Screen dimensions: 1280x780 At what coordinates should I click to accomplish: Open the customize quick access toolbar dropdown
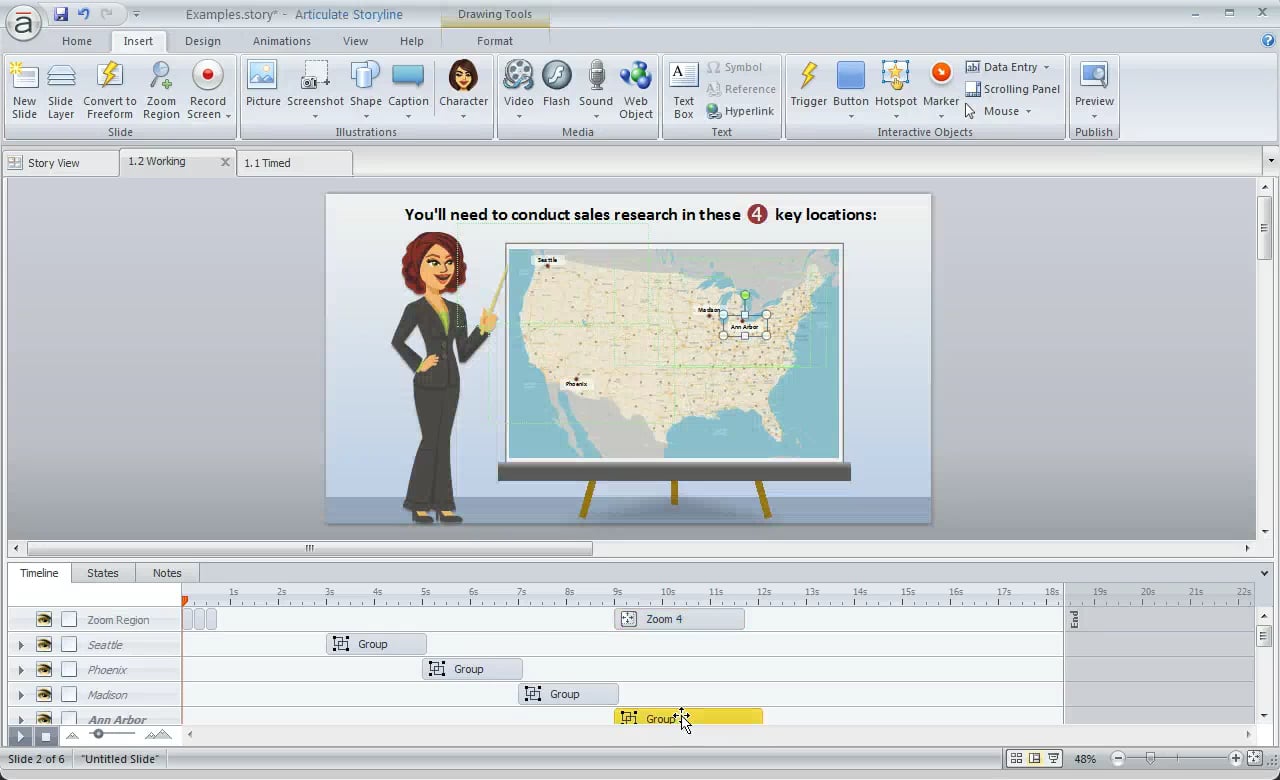click(x=136, y=14)
